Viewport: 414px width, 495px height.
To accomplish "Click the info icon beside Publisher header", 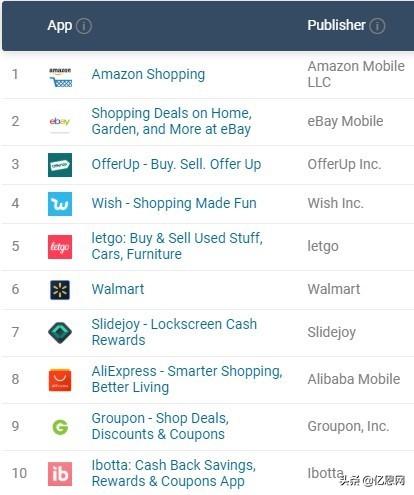I will 377,26.
